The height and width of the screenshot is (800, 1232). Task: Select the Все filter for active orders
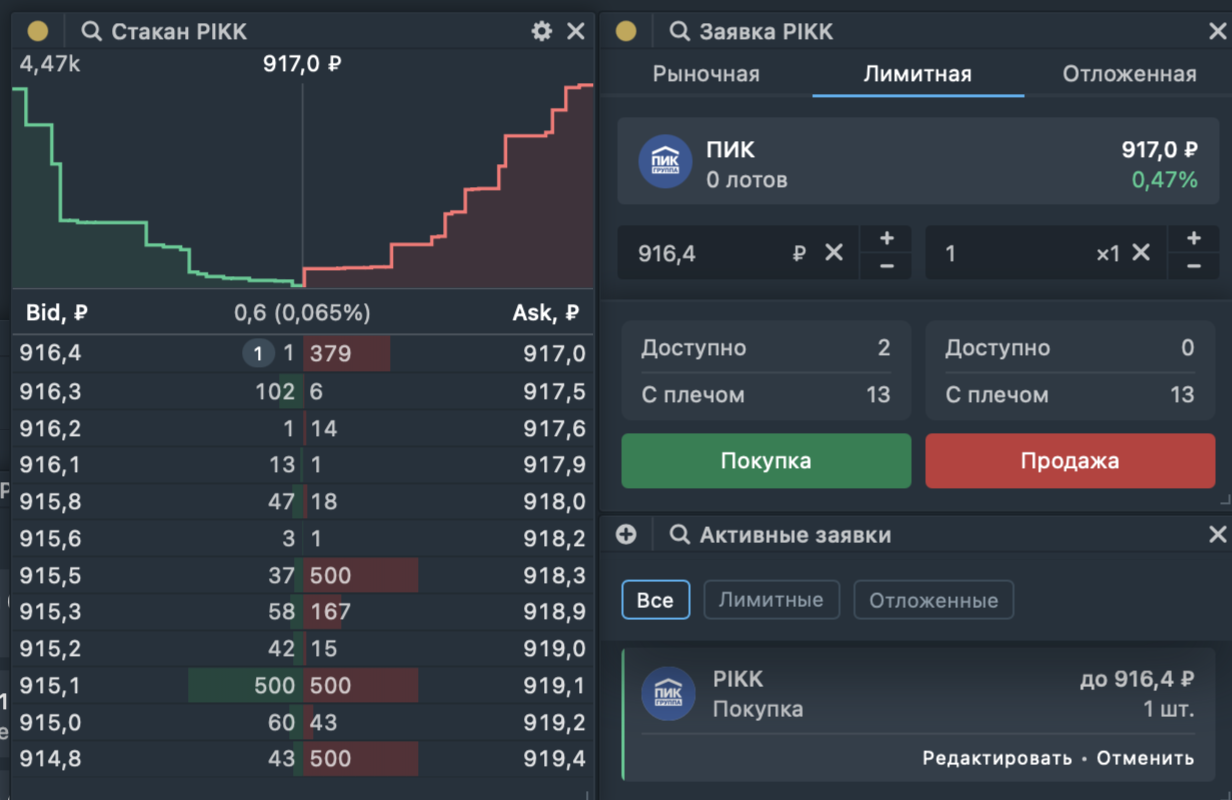(x=655, y=600)
